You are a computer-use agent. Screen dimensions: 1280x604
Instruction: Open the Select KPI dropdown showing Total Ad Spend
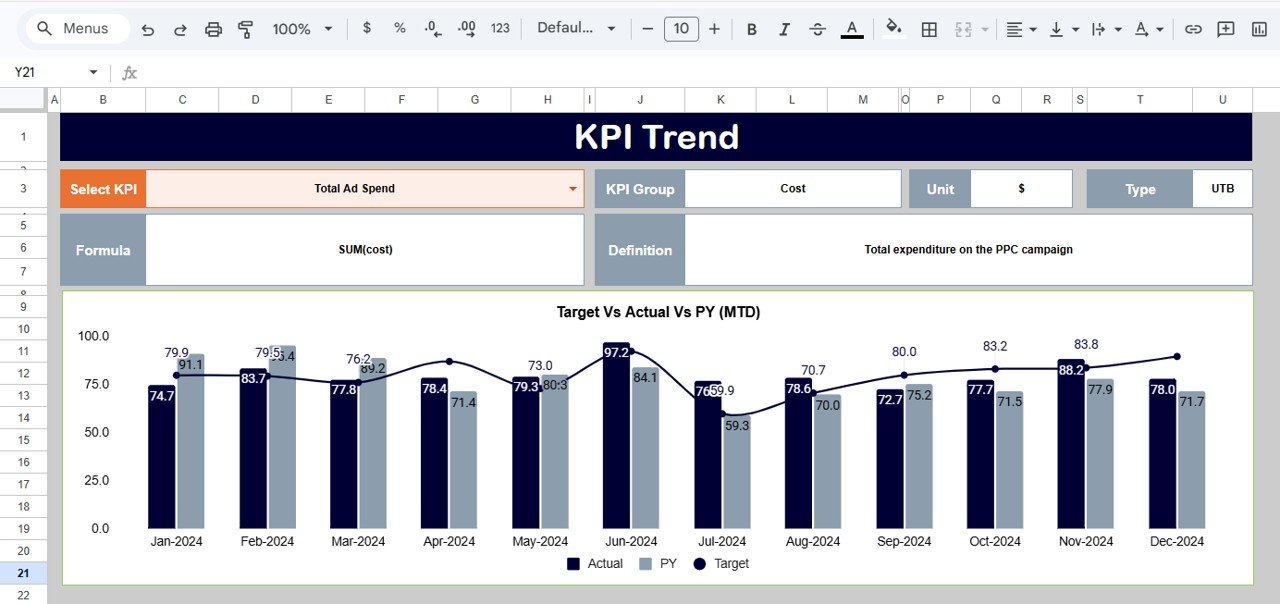click(571, 188)
